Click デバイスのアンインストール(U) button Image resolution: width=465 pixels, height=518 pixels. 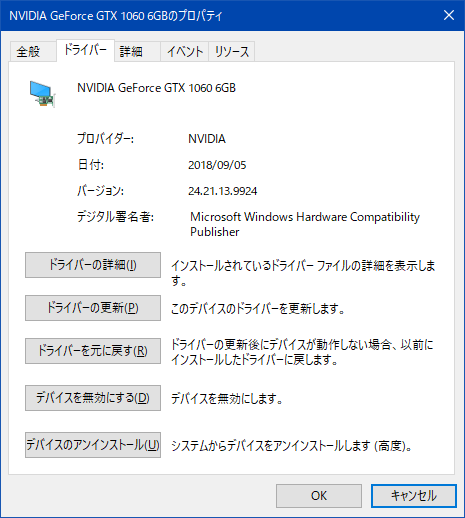[x=93, y=445]
